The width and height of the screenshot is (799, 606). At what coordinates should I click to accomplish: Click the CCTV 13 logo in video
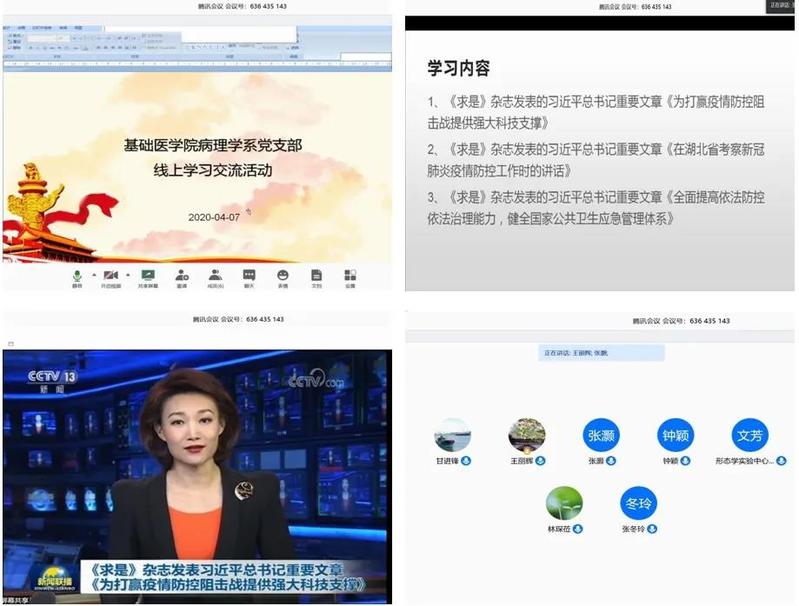52,381
